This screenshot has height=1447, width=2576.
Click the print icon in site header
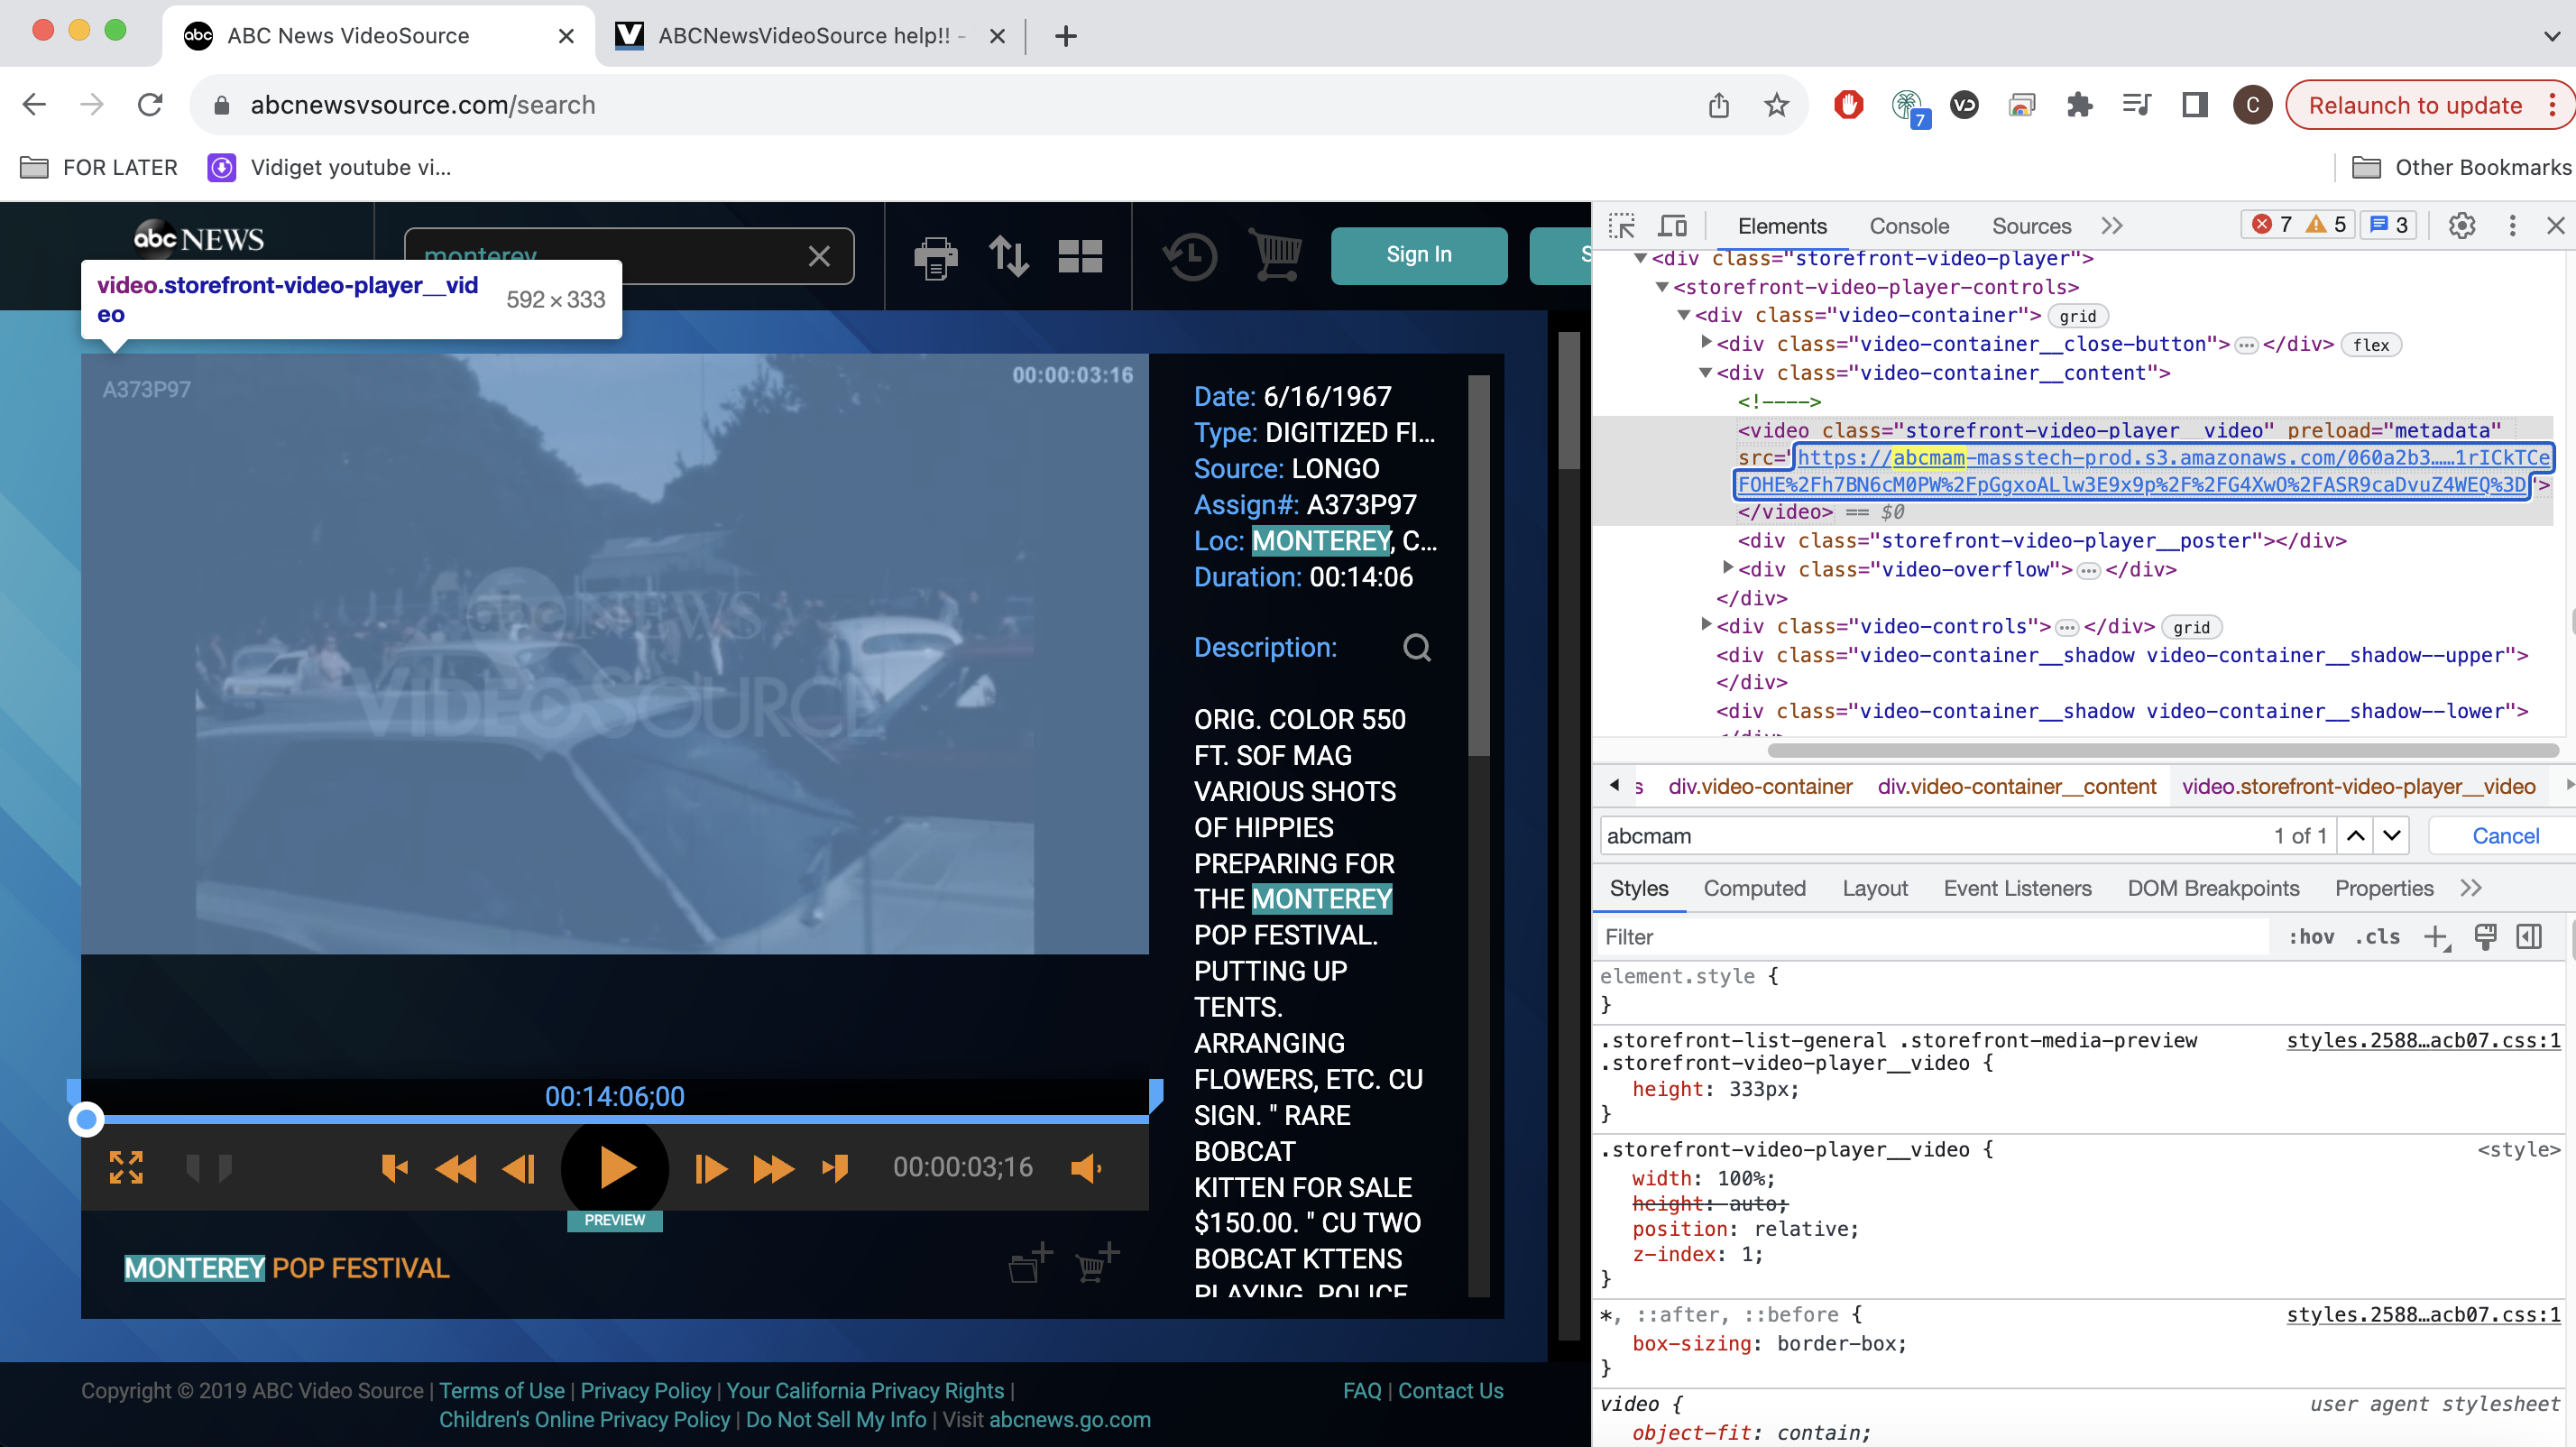(x=935, y=256)
